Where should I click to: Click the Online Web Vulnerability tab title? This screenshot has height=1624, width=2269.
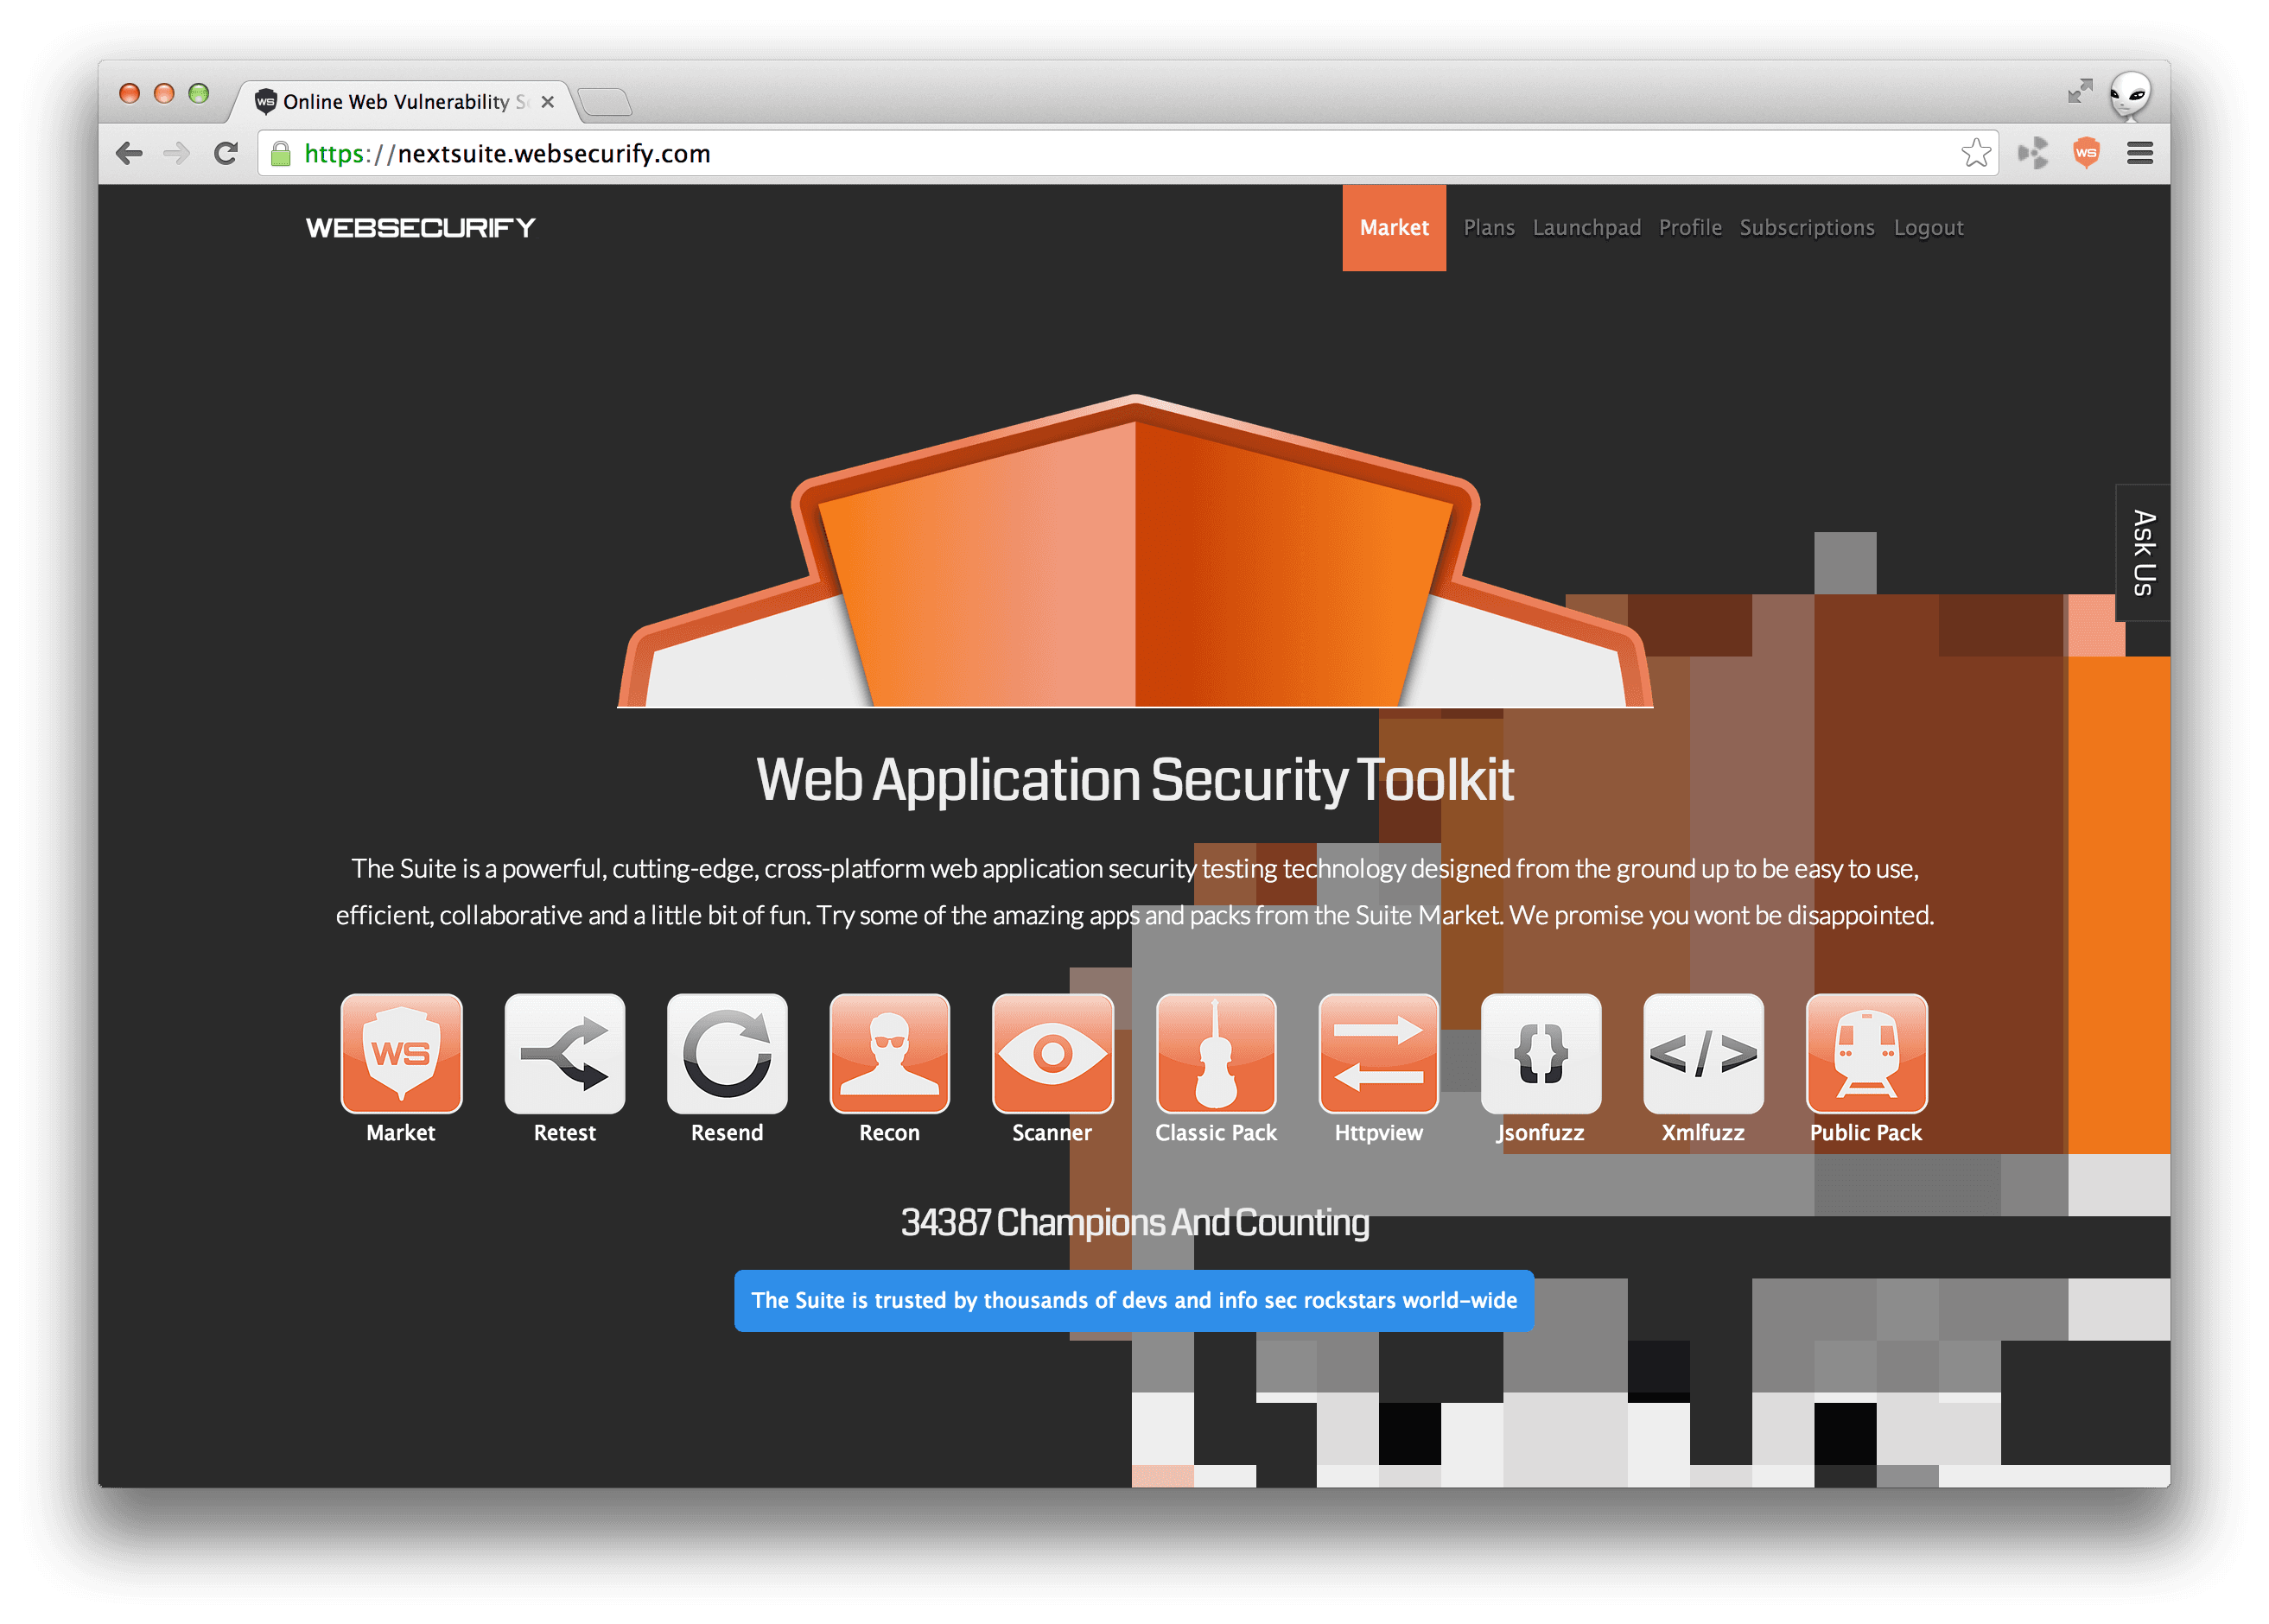(x=404, y=102)
